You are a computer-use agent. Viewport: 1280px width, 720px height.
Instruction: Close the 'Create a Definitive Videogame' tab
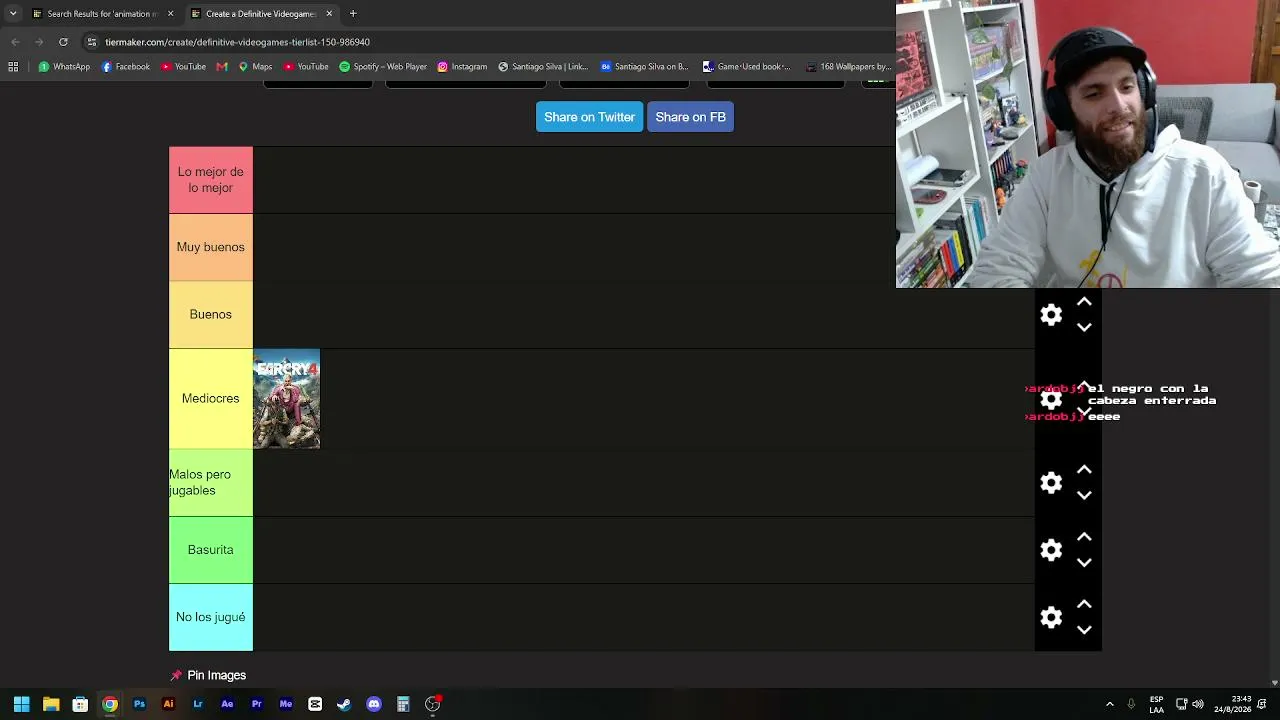[x=329, y=14]
